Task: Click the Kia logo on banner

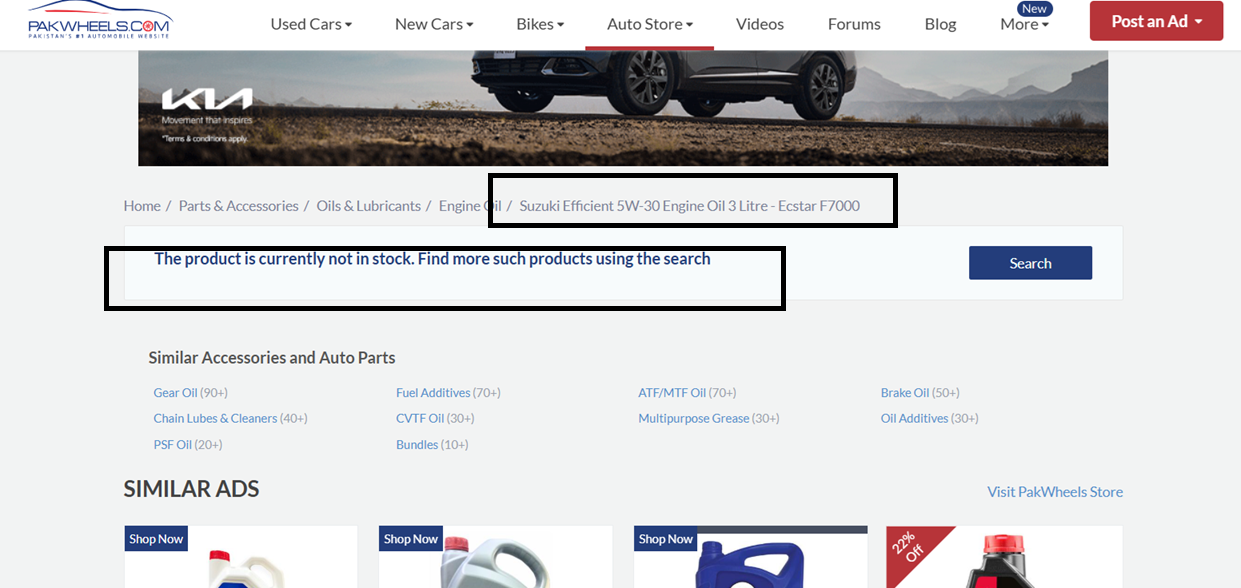Action: [207, 100]
